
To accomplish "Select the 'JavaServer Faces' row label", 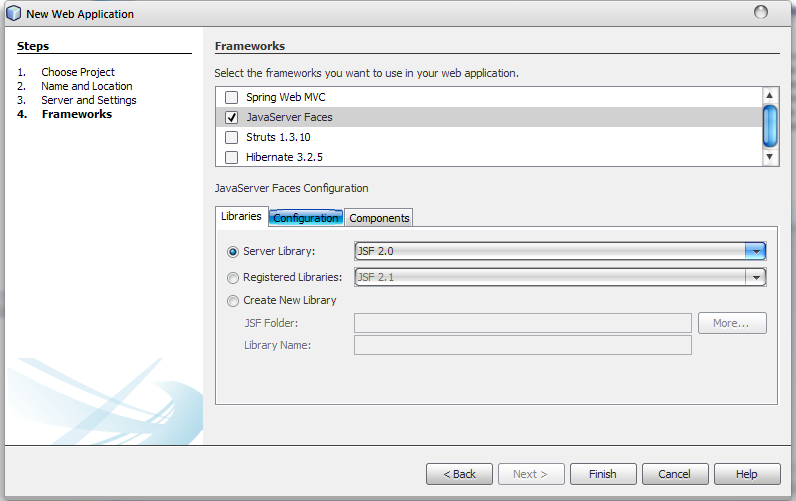I will pyautogui.click(x=289, y=117).
